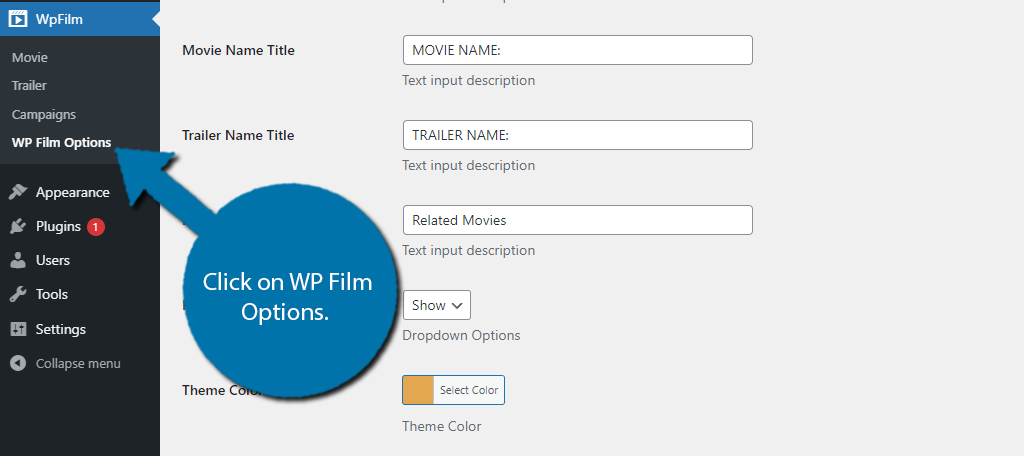Click description under TRAILER NAME field
The width and height of the screenshot is (1024, 456).
(468, 165)
